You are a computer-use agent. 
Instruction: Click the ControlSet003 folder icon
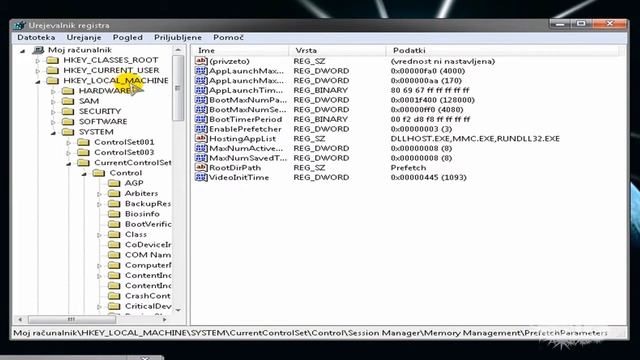coord(83,152)
